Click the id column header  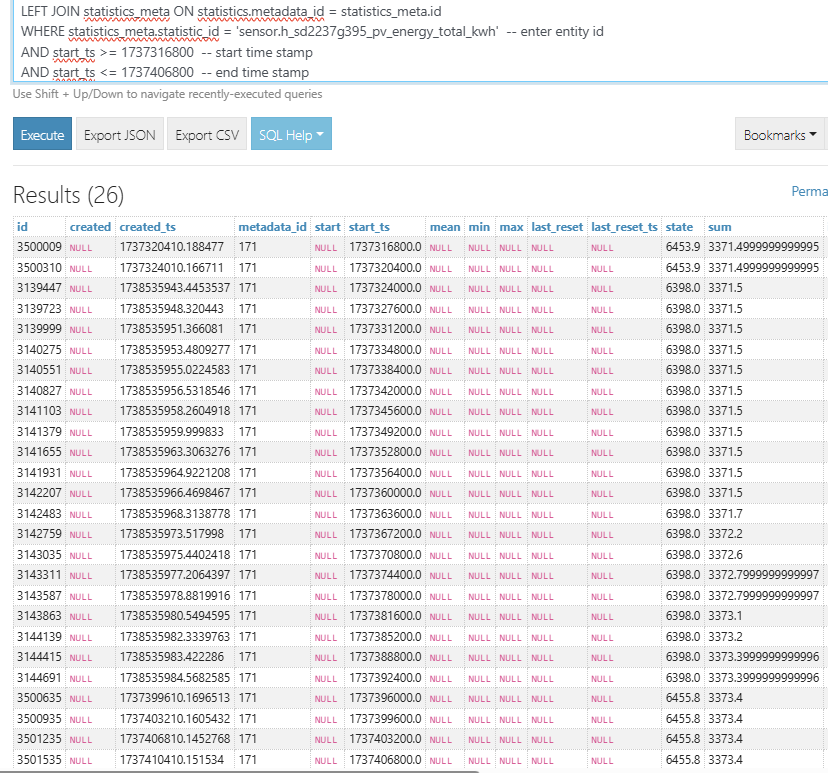pyautogui.click(x=22, y=227)
